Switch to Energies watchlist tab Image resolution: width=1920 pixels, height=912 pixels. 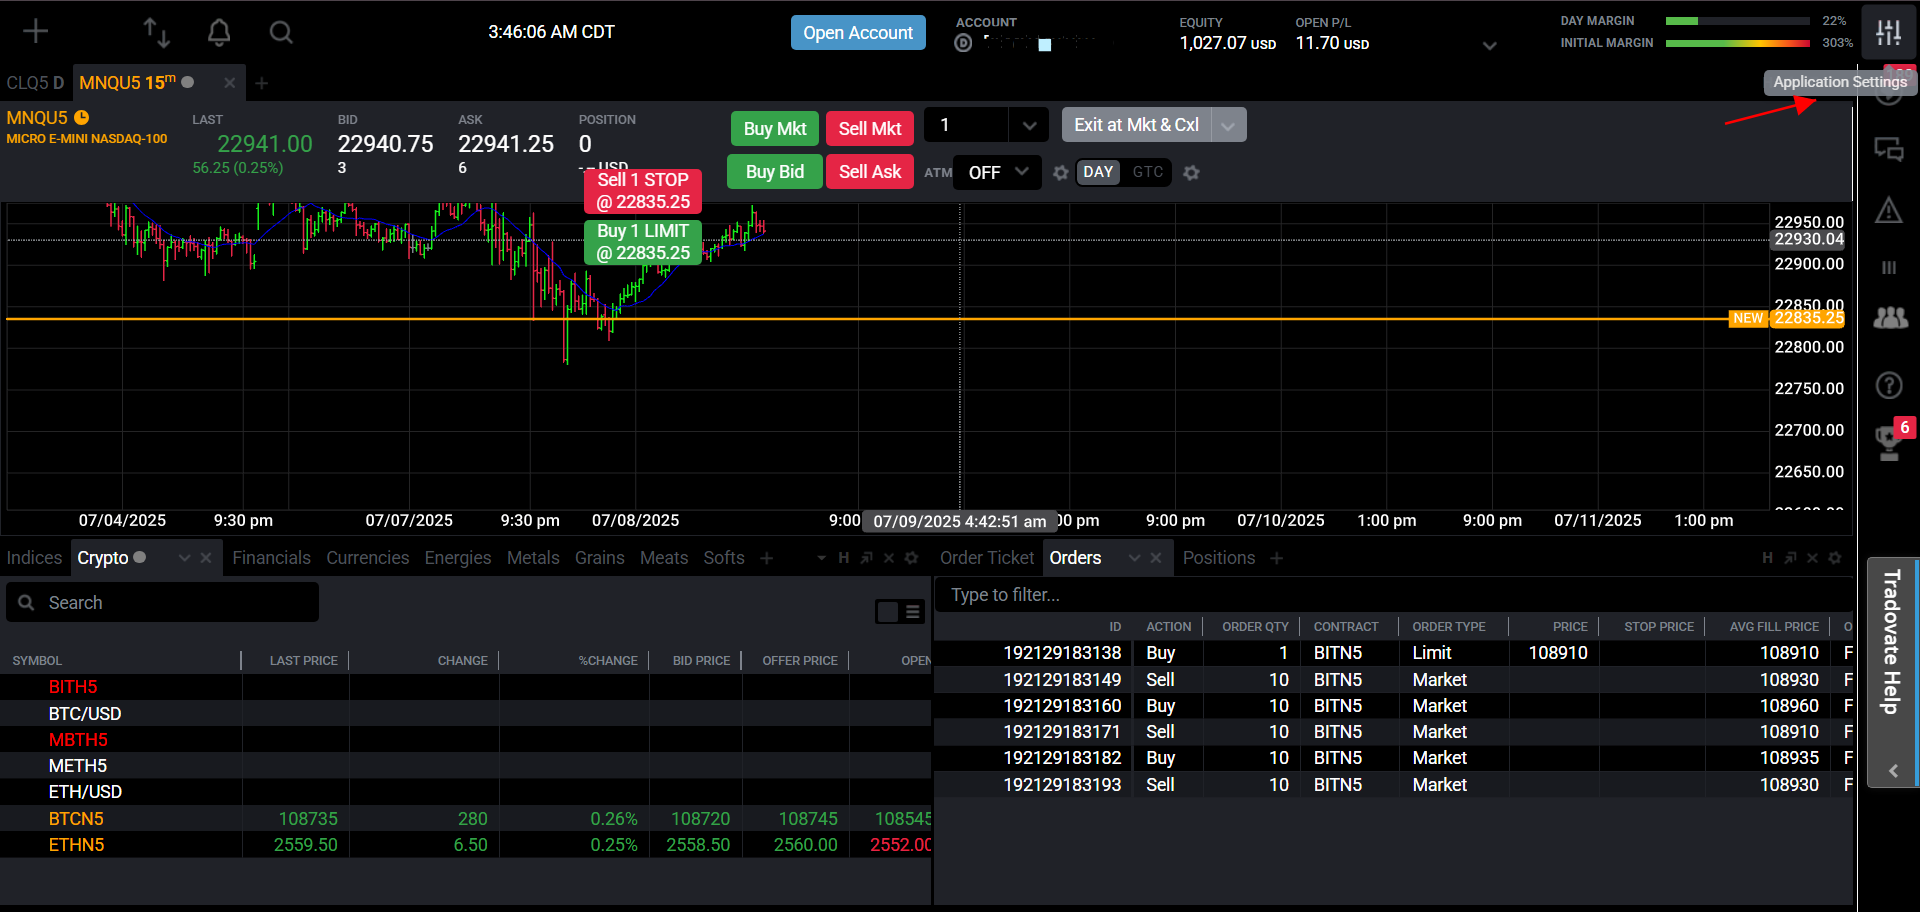458,558
